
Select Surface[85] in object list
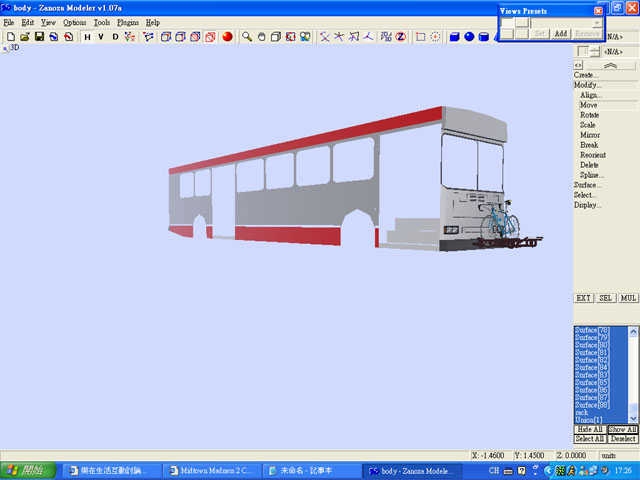[x=592, y=382]
